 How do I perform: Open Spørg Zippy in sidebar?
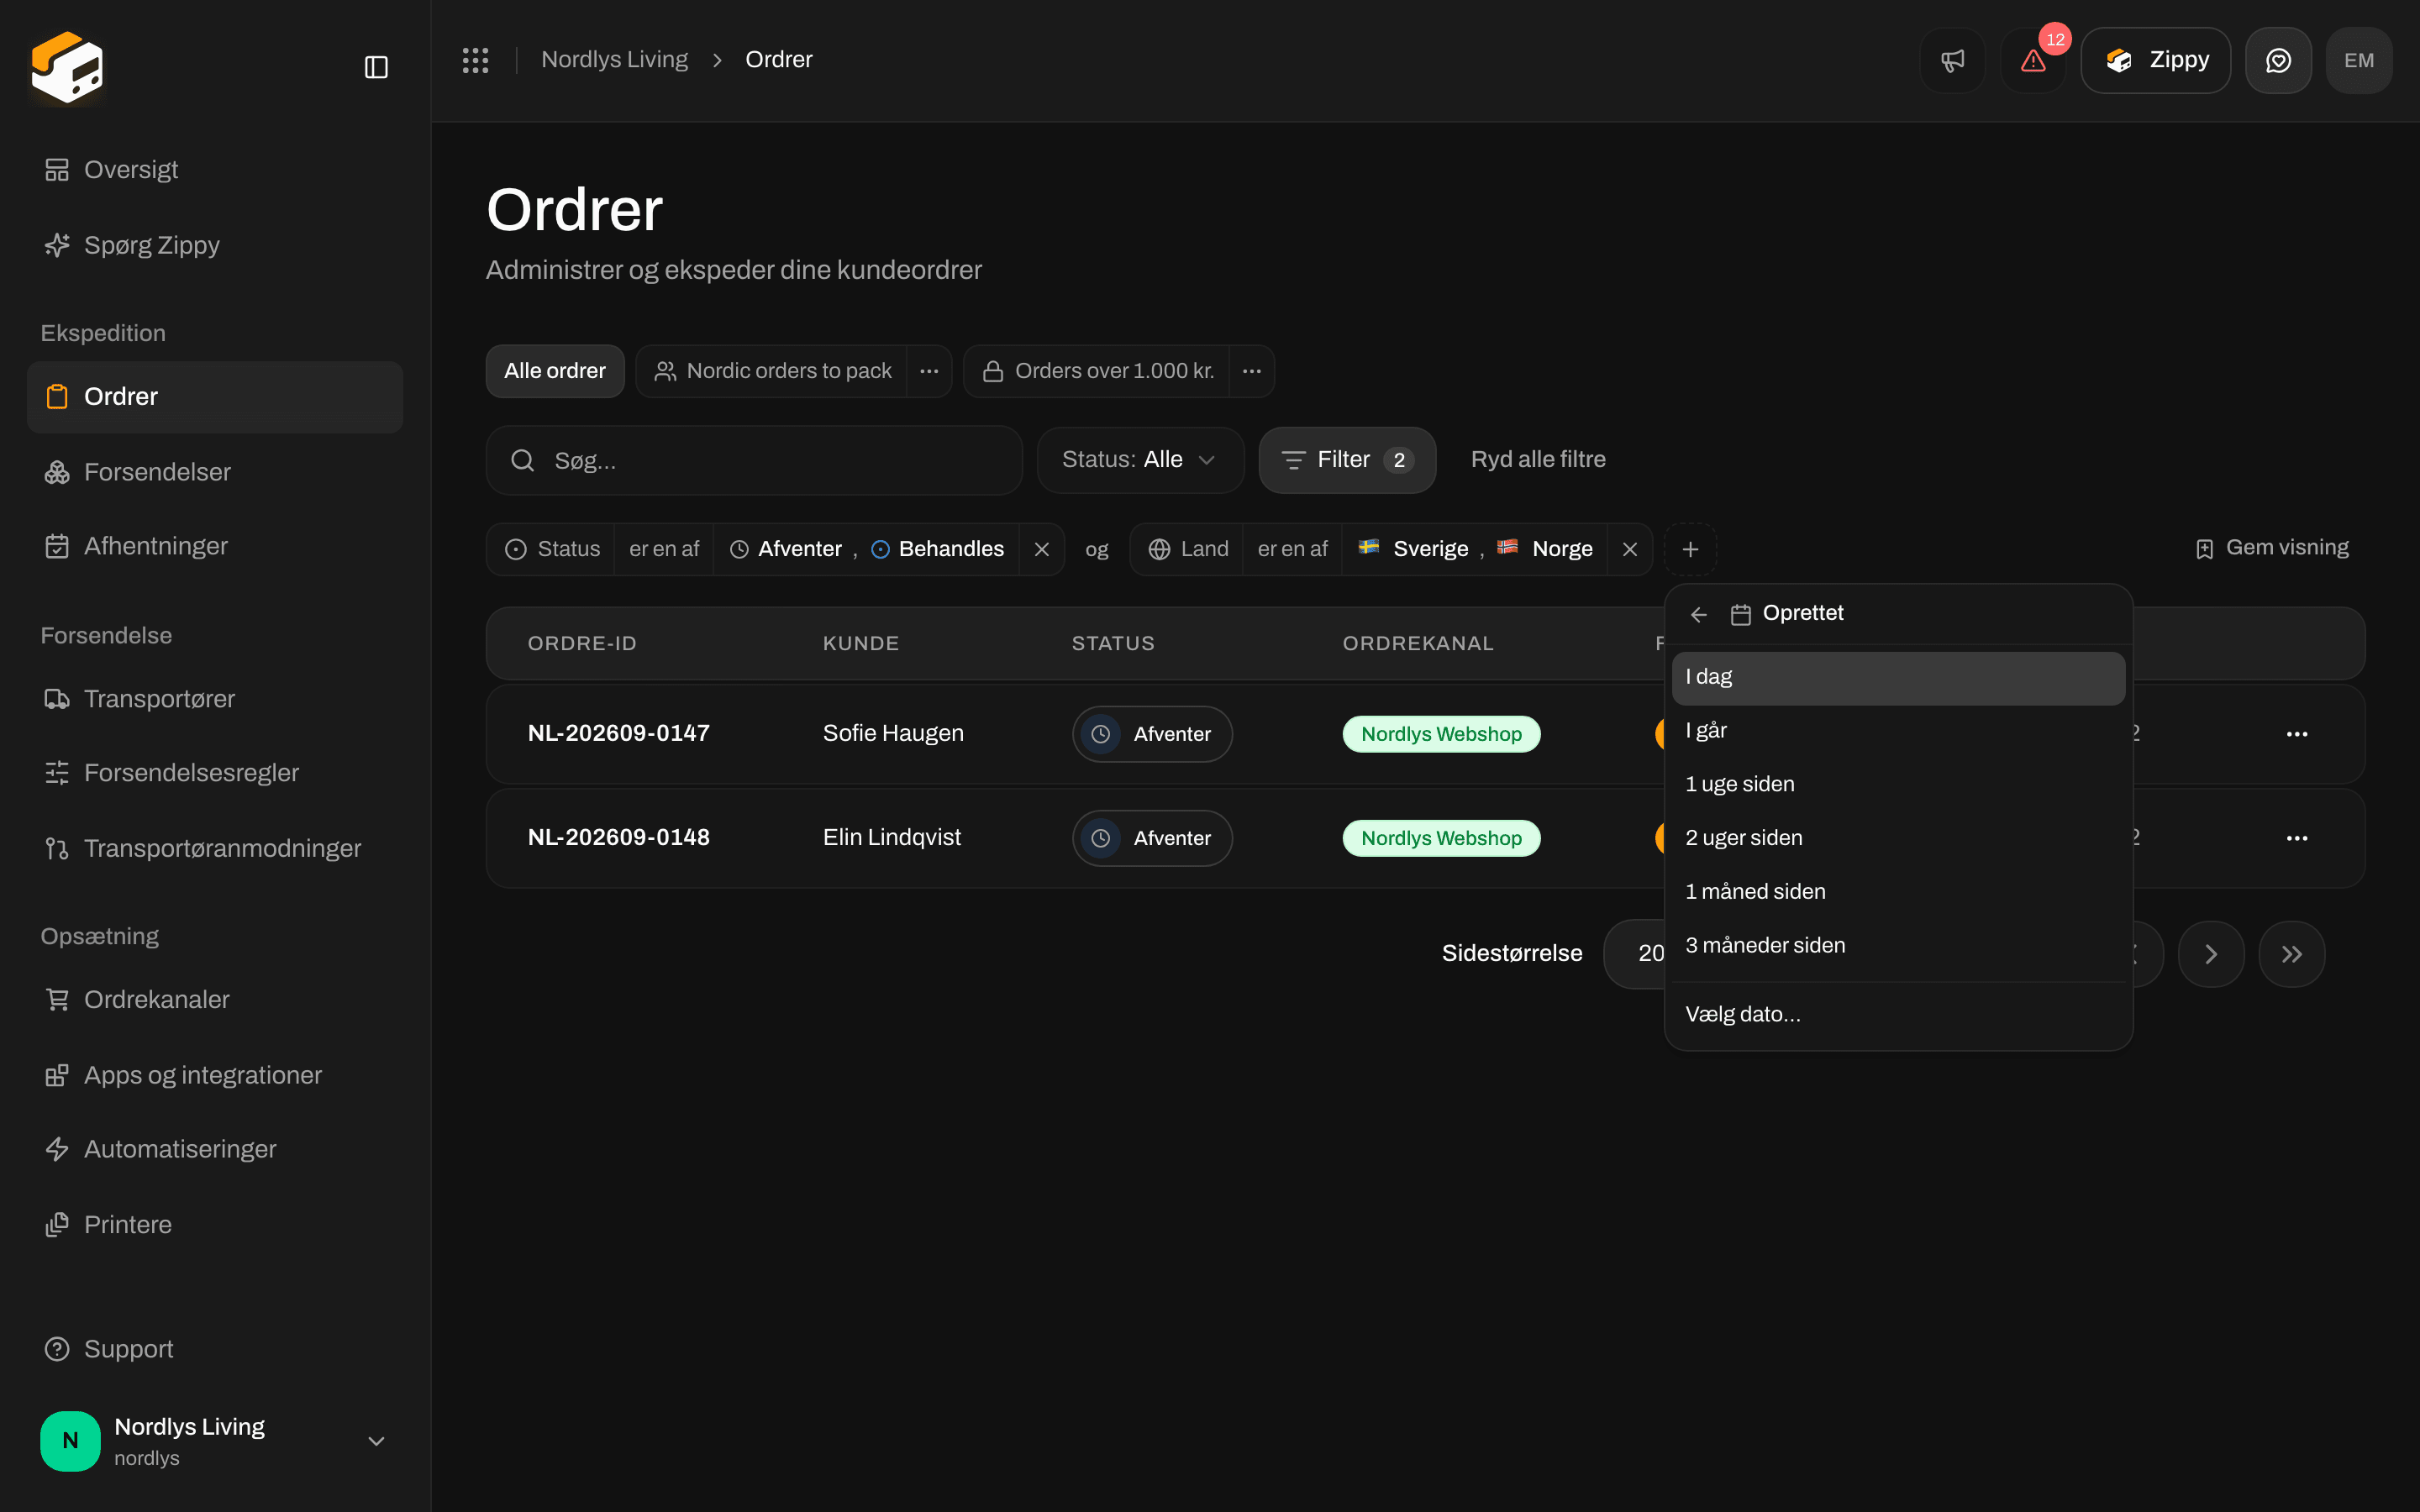click(x=215, y=245)
